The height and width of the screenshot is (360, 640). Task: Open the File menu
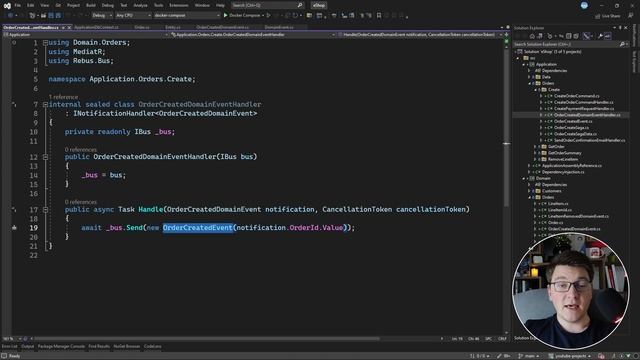click(18, 5)
